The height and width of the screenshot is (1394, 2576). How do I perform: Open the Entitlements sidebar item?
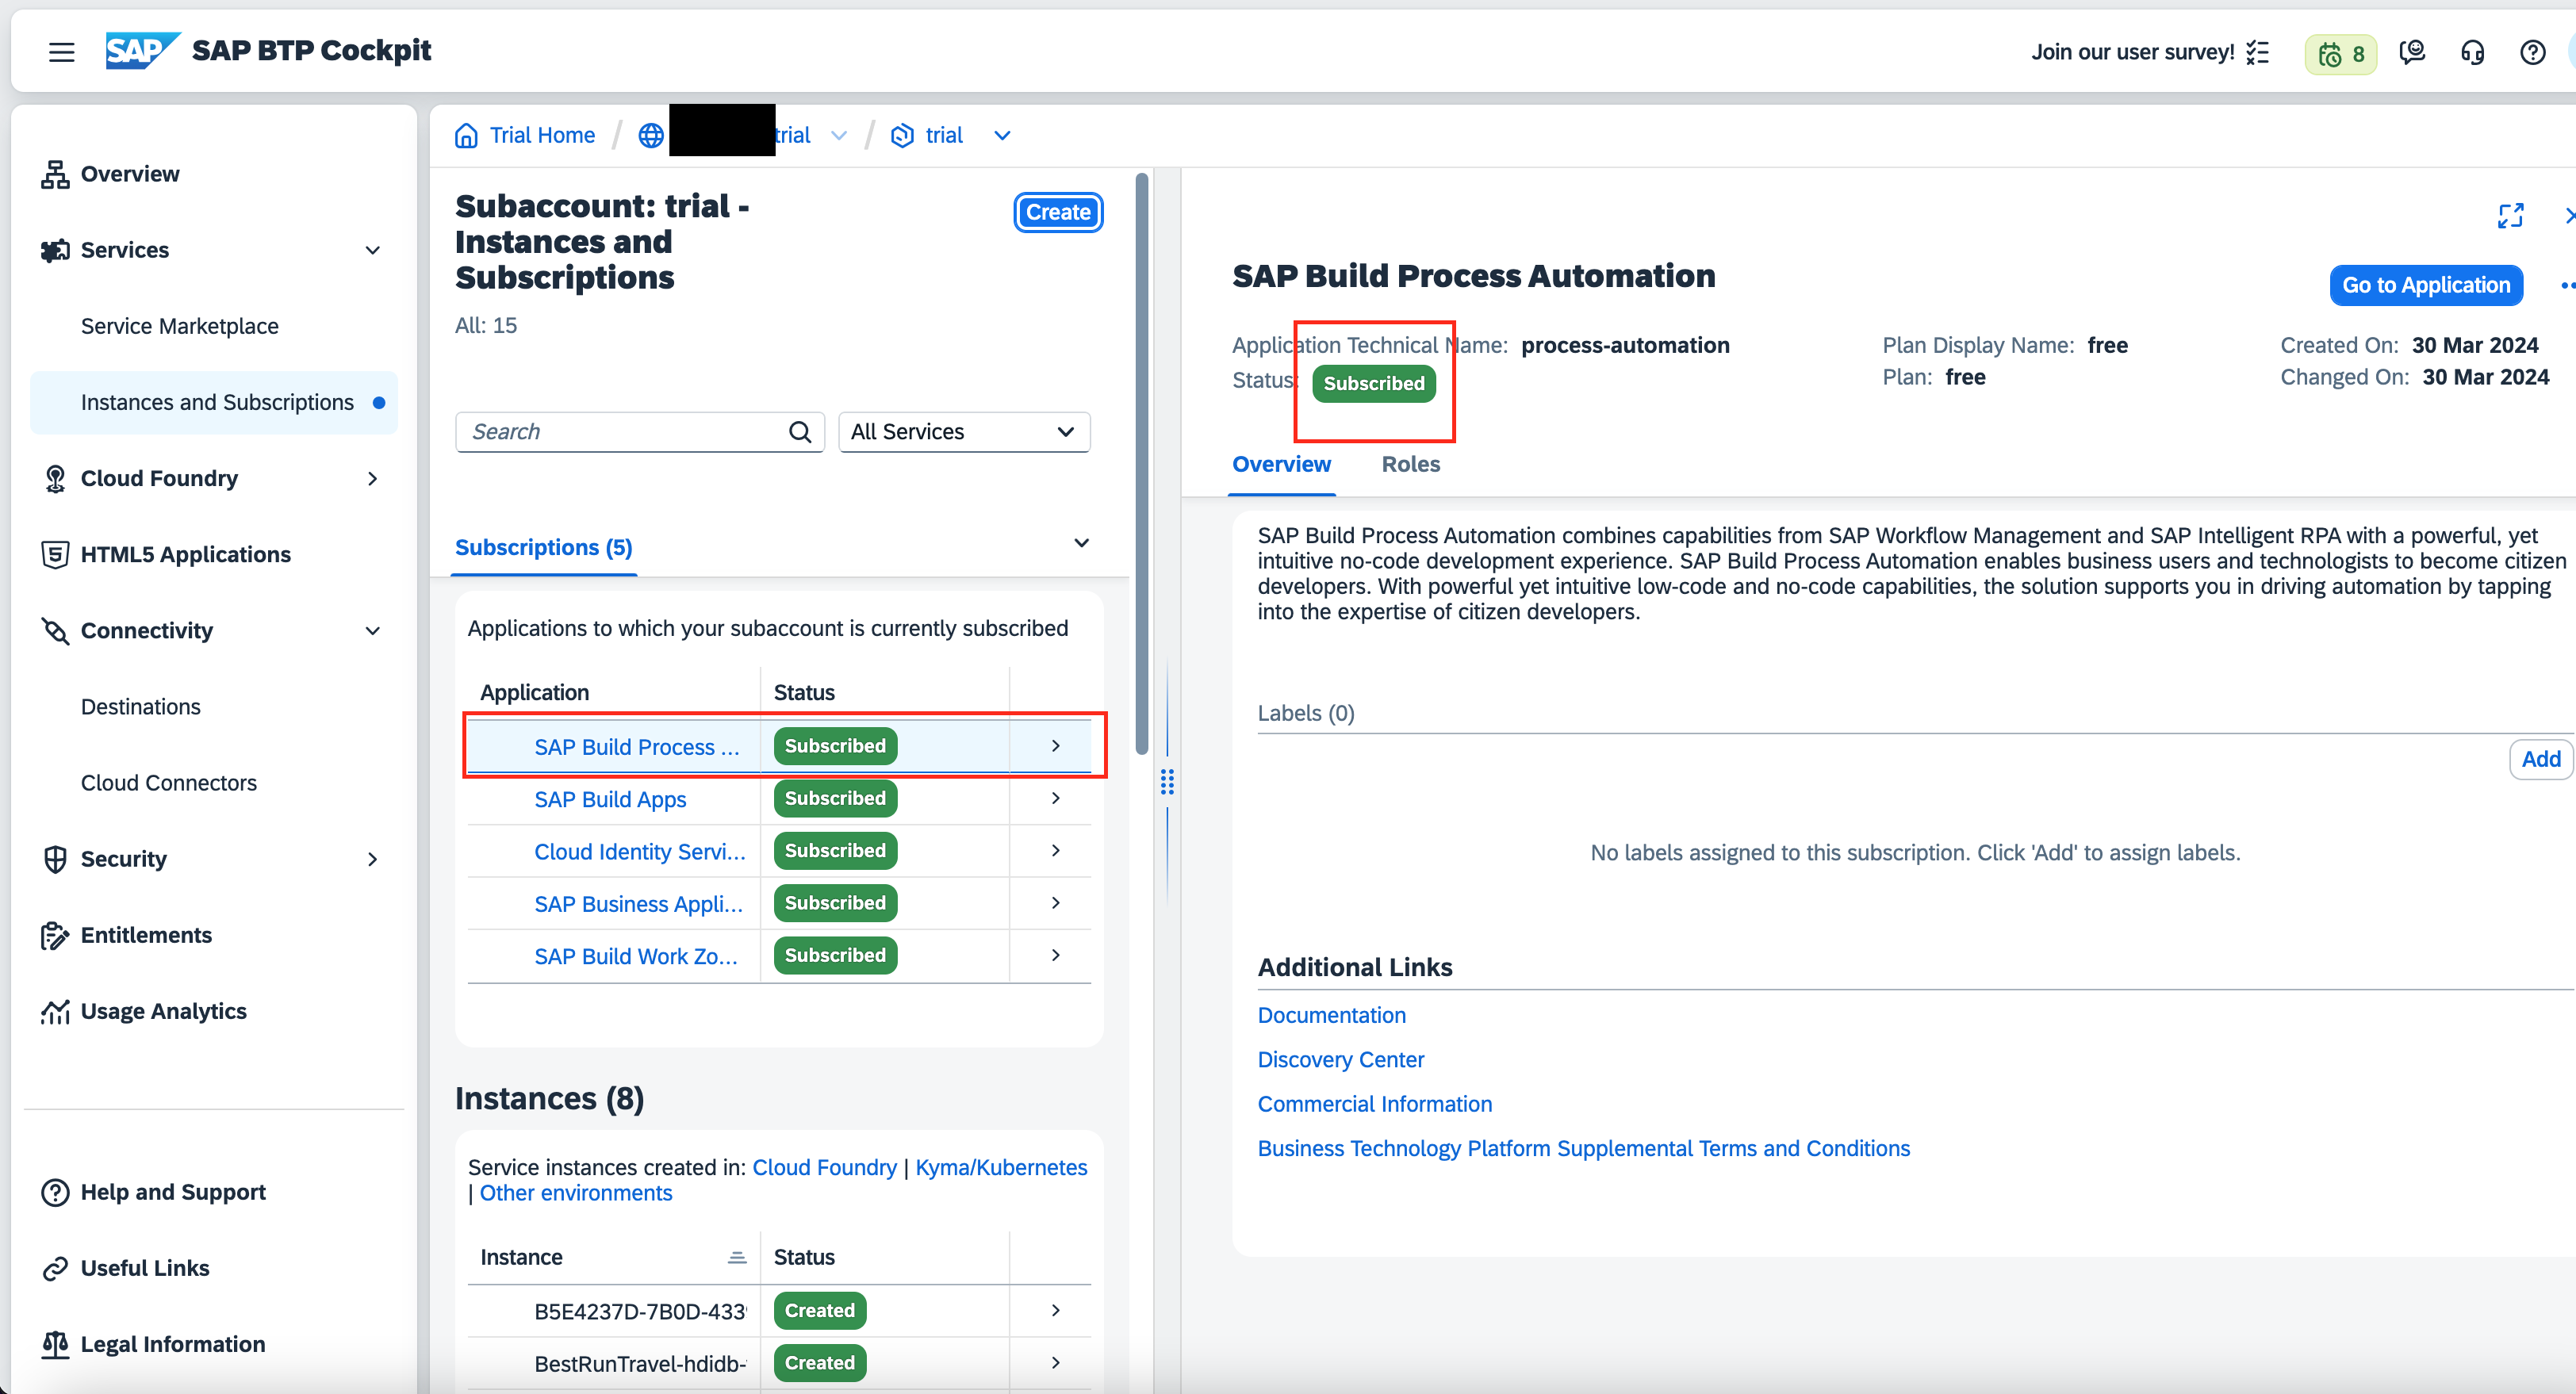[x=147, y=935]
